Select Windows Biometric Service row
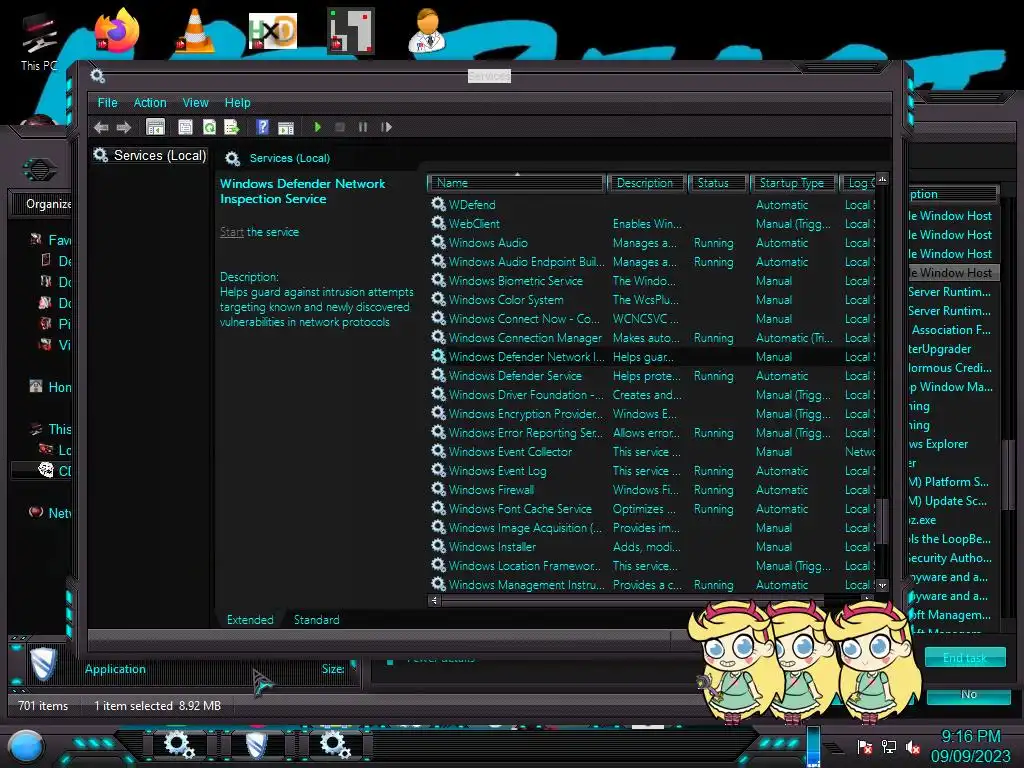The image size is (1024, 768). click(652, 281)
